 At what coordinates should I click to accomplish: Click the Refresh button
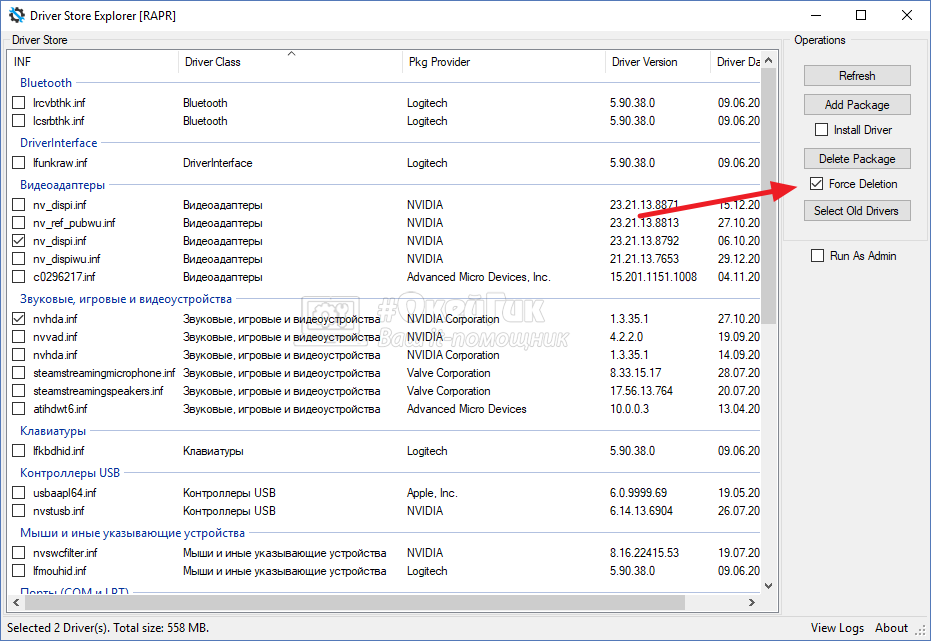click(857, 76)
